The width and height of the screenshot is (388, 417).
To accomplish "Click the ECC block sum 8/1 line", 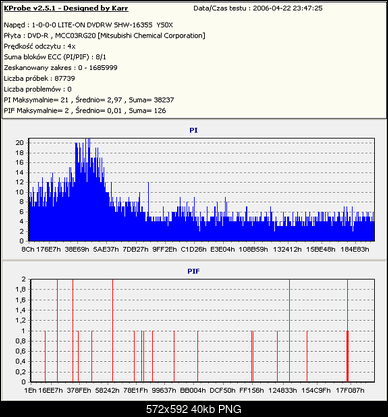I will [x=55, y=57].
